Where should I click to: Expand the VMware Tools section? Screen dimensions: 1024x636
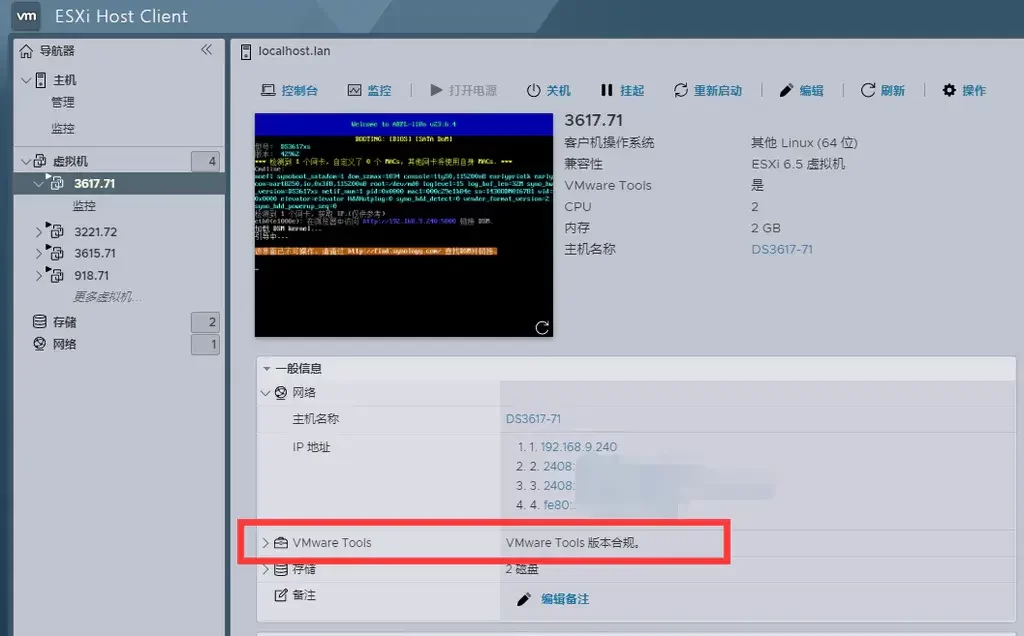(265, 543)
